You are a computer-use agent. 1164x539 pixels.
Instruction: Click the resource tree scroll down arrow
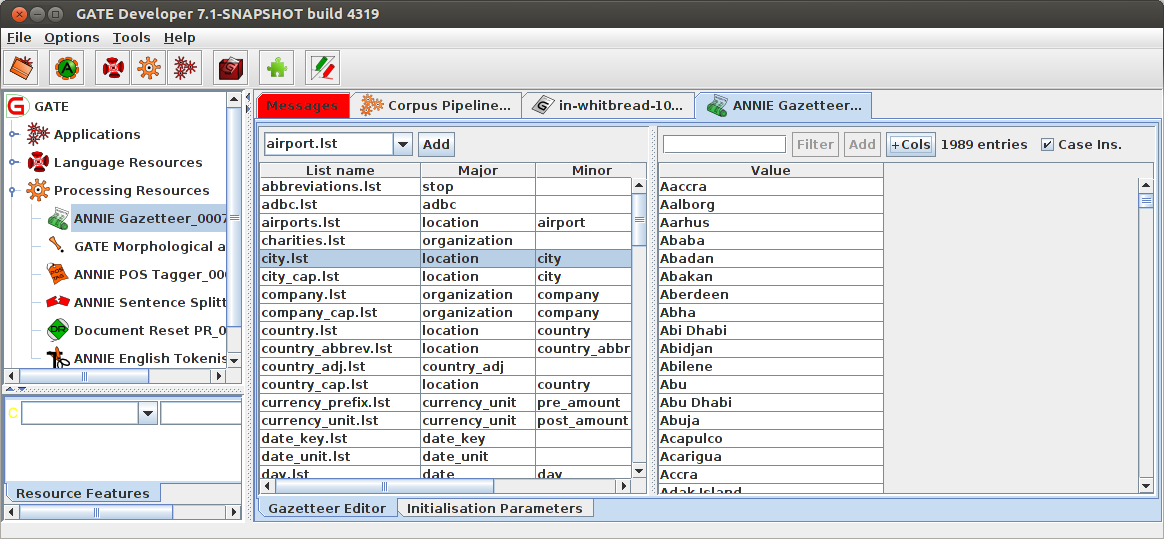(234, 359)
